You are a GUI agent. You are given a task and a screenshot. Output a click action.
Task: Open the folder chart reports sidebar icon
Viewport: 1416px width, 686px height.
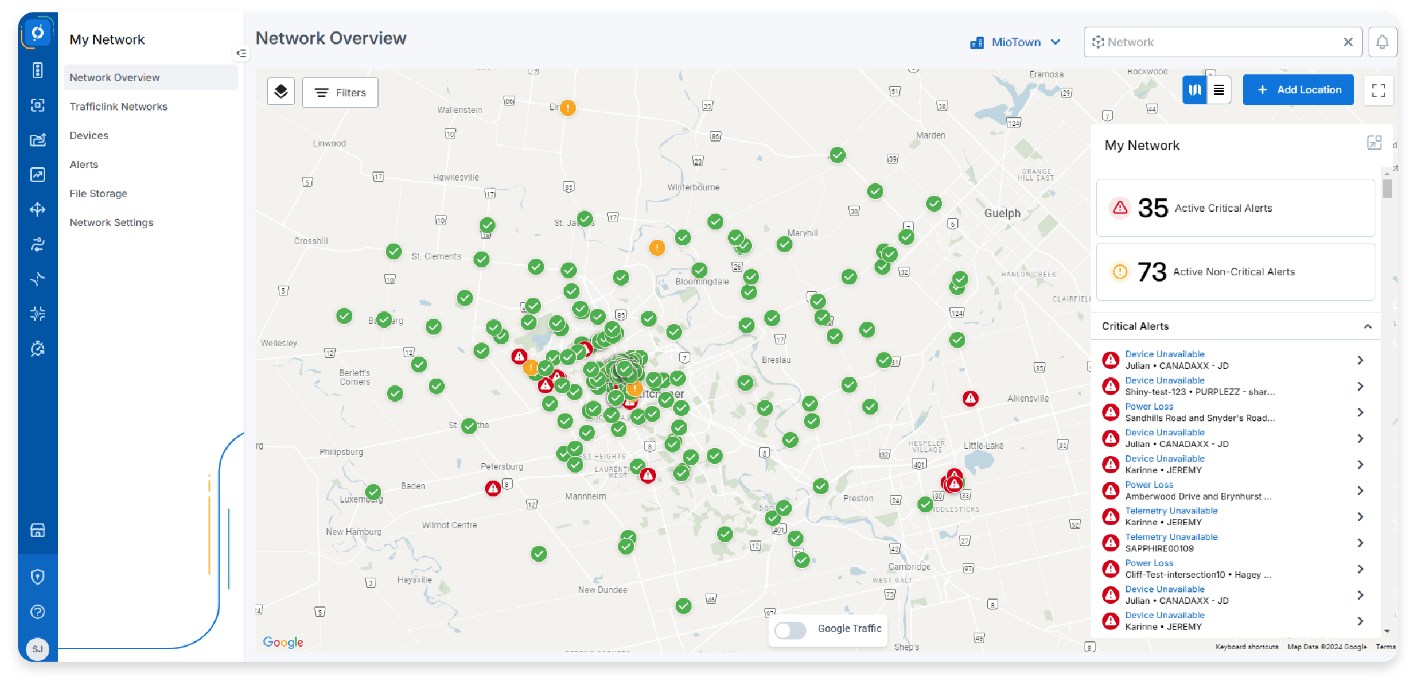click(38, 140)
